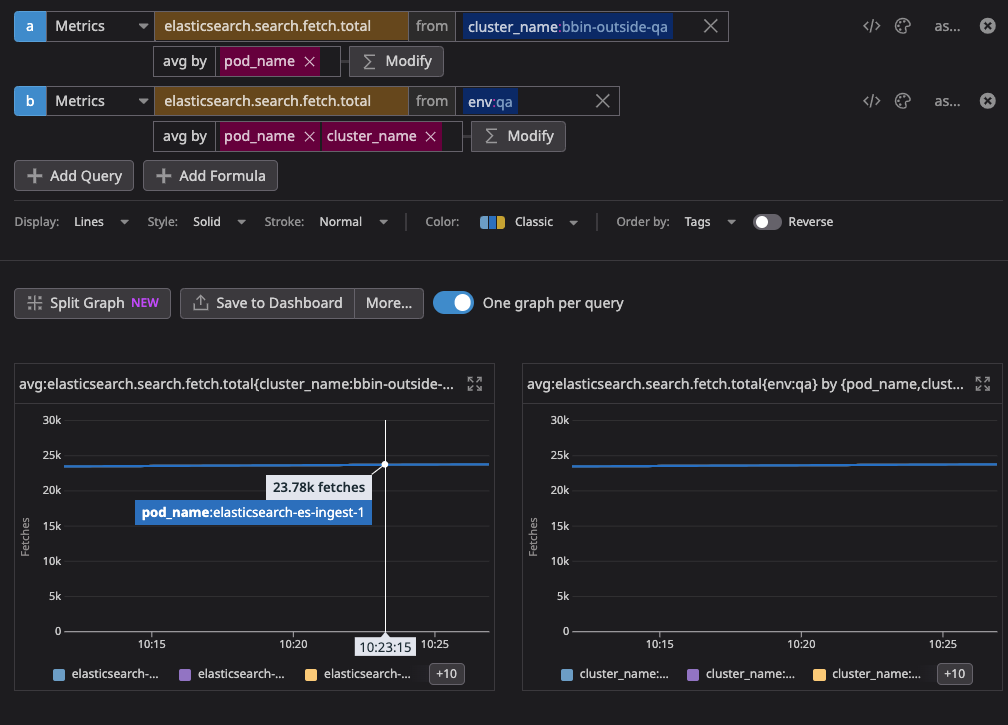Expand the left graph to fullscreen
Image resolution: width=1008 pixels, height=725 pixels.
pyautogui.click(x=475, y=384)
